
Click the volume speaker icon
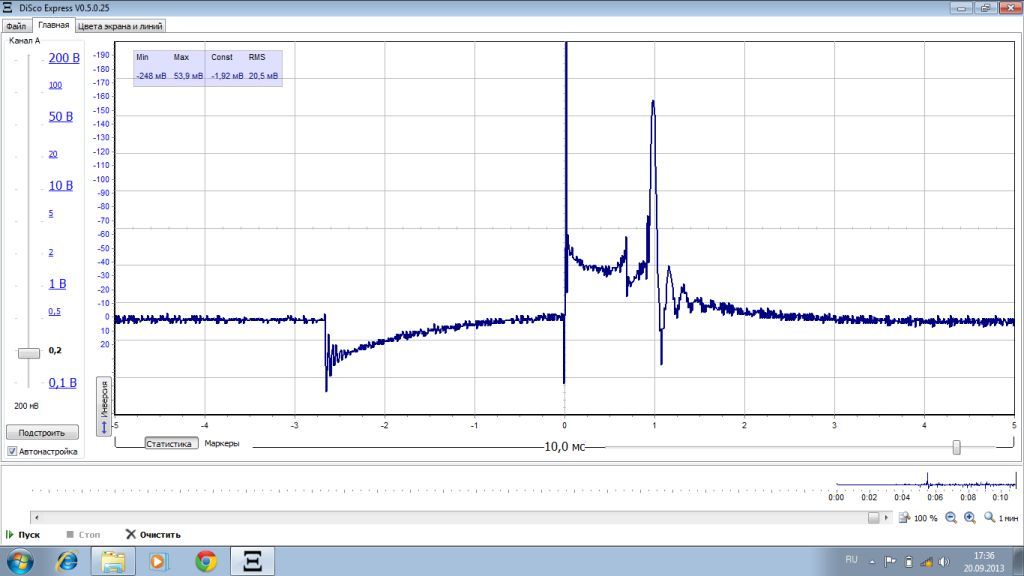pyautogui.click(x=944, y=562)
